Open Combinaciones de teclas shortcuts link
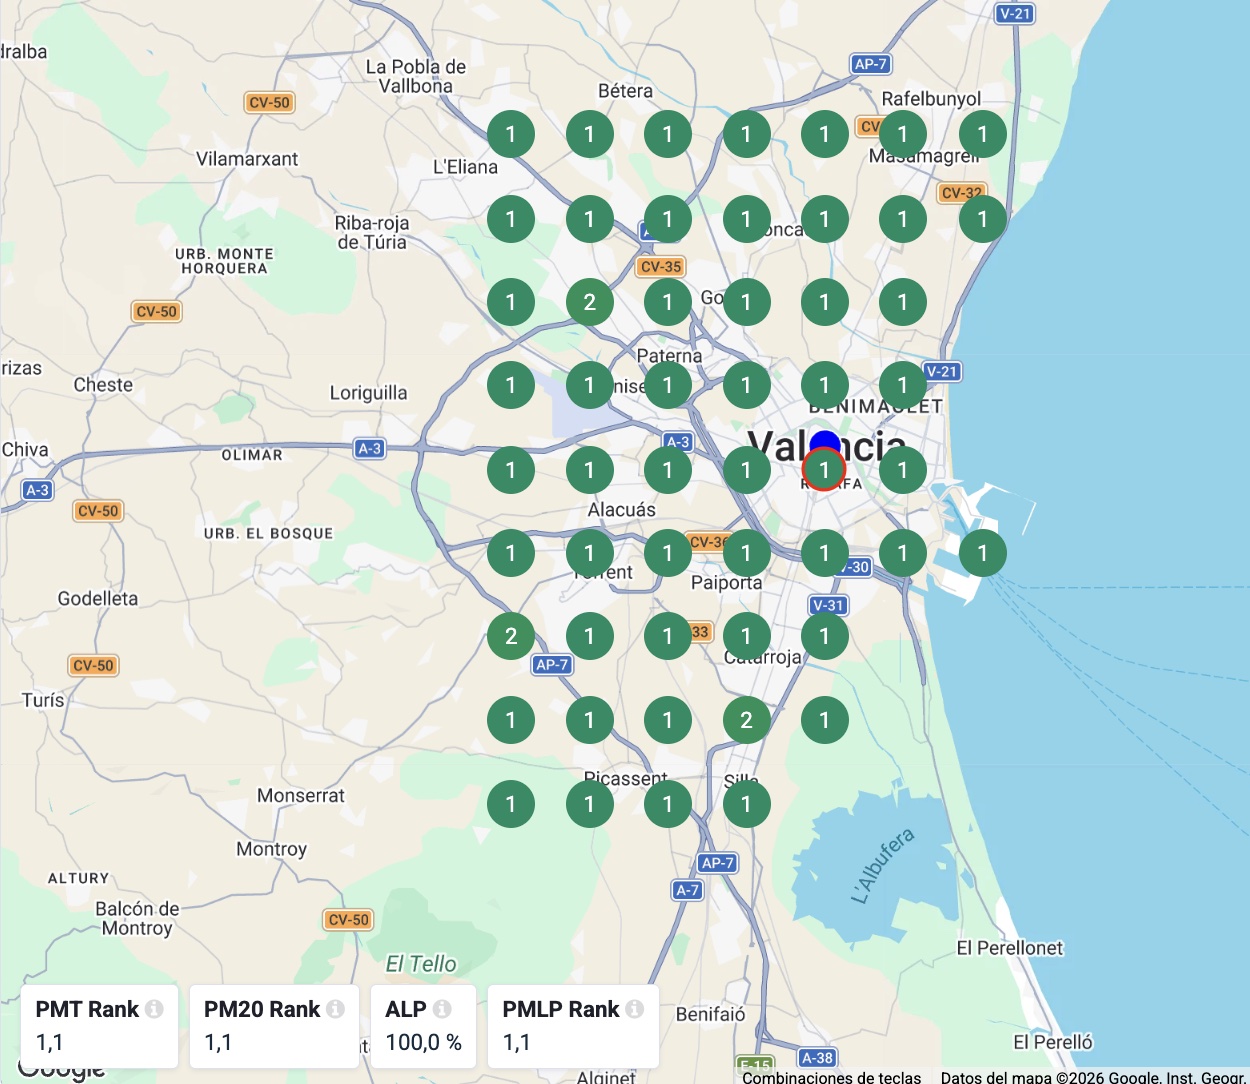1250x1084 pixels. coord(832,1077)
